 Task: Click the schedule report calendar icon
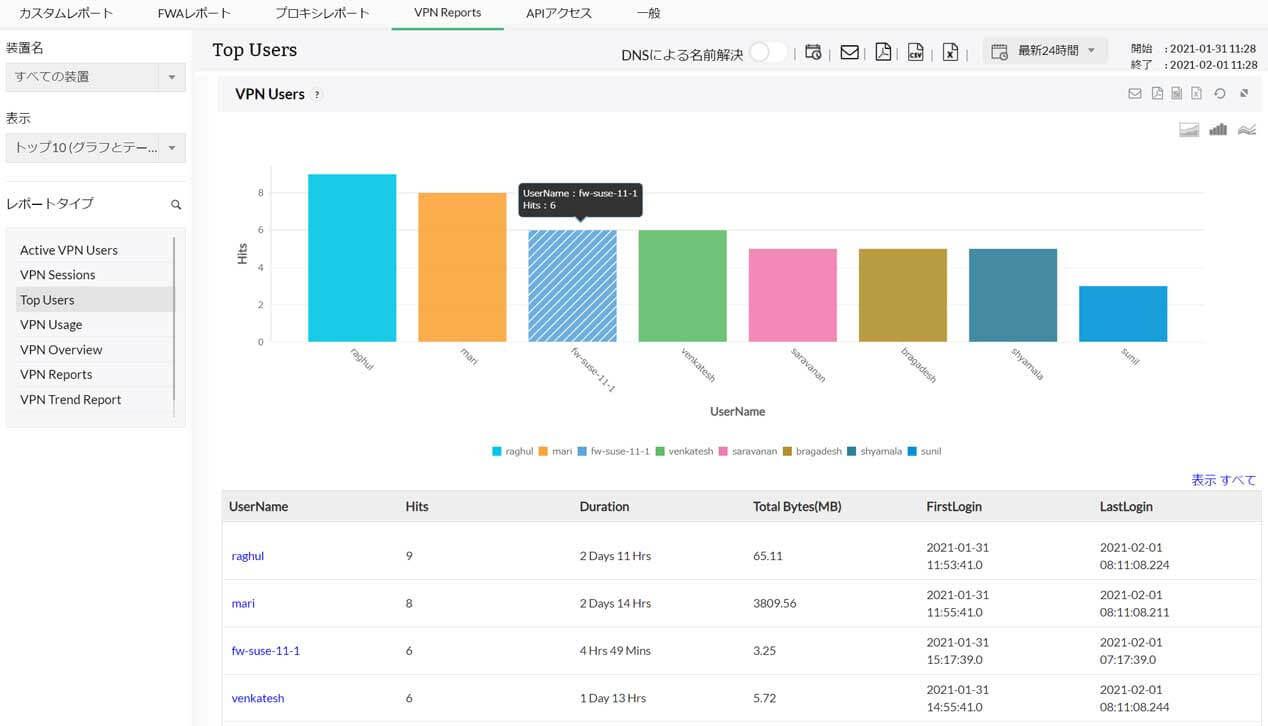pos(814,53)
